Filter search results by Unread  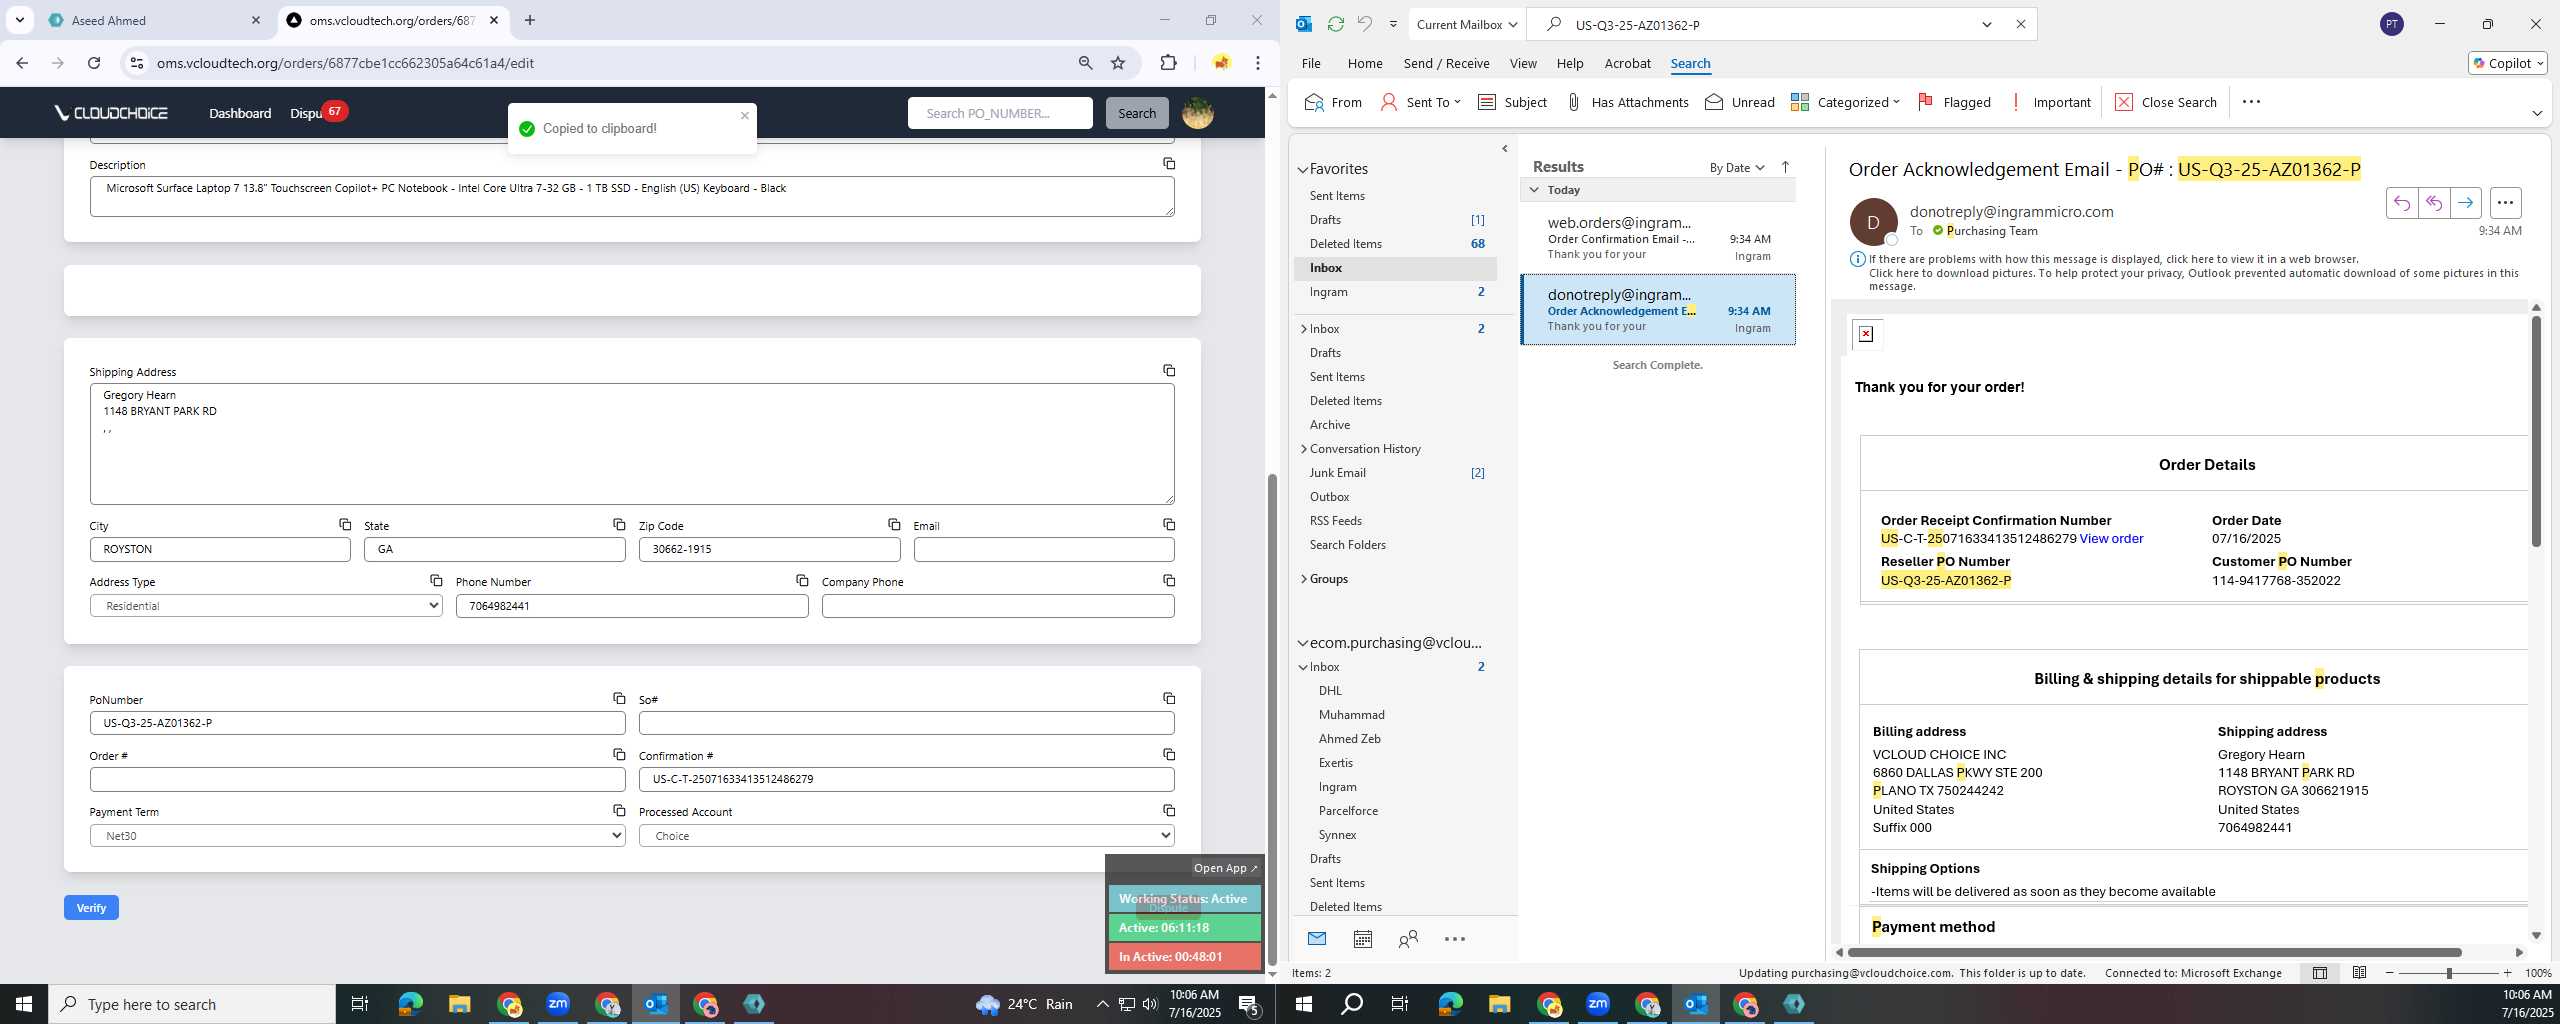click(1740, 102)
